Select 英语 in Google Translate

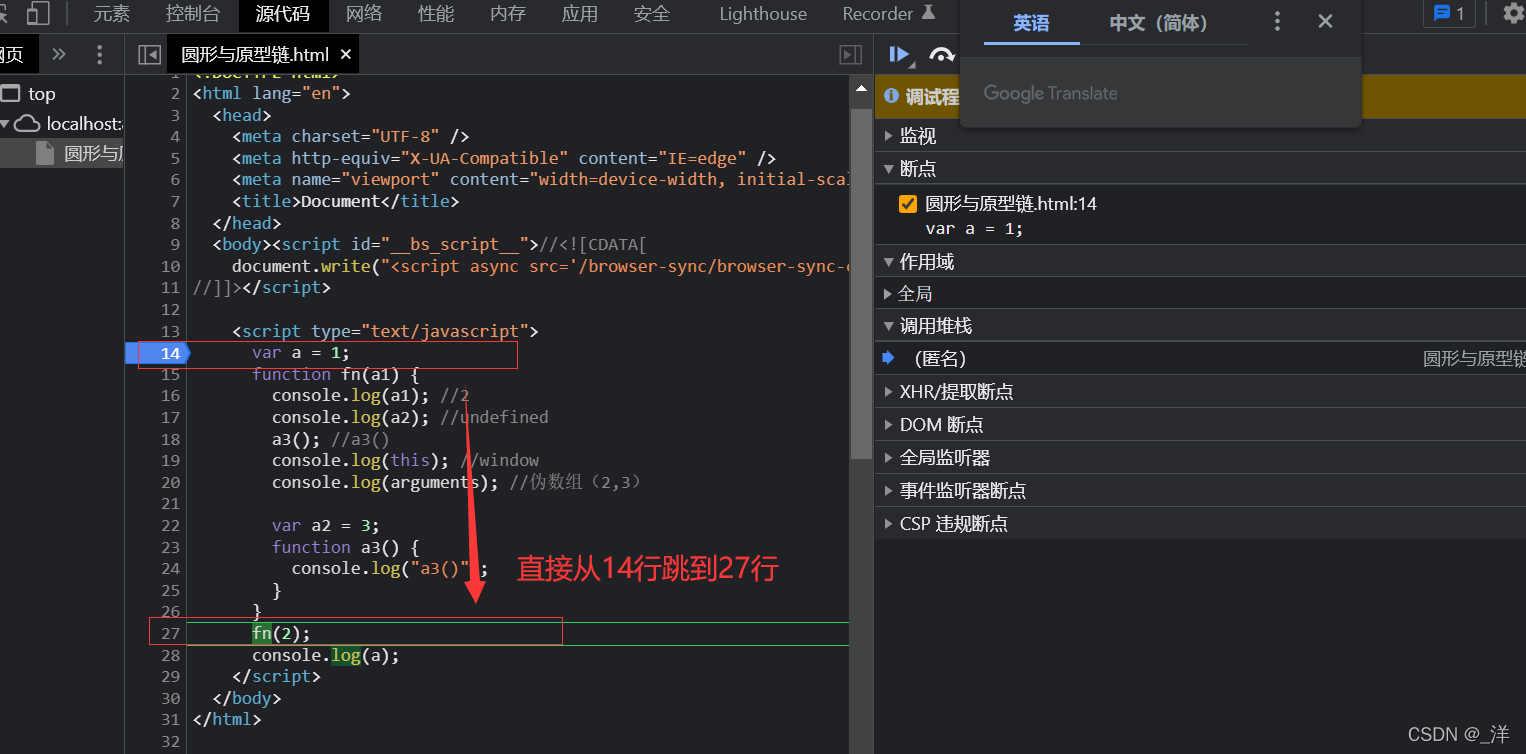1031,23
